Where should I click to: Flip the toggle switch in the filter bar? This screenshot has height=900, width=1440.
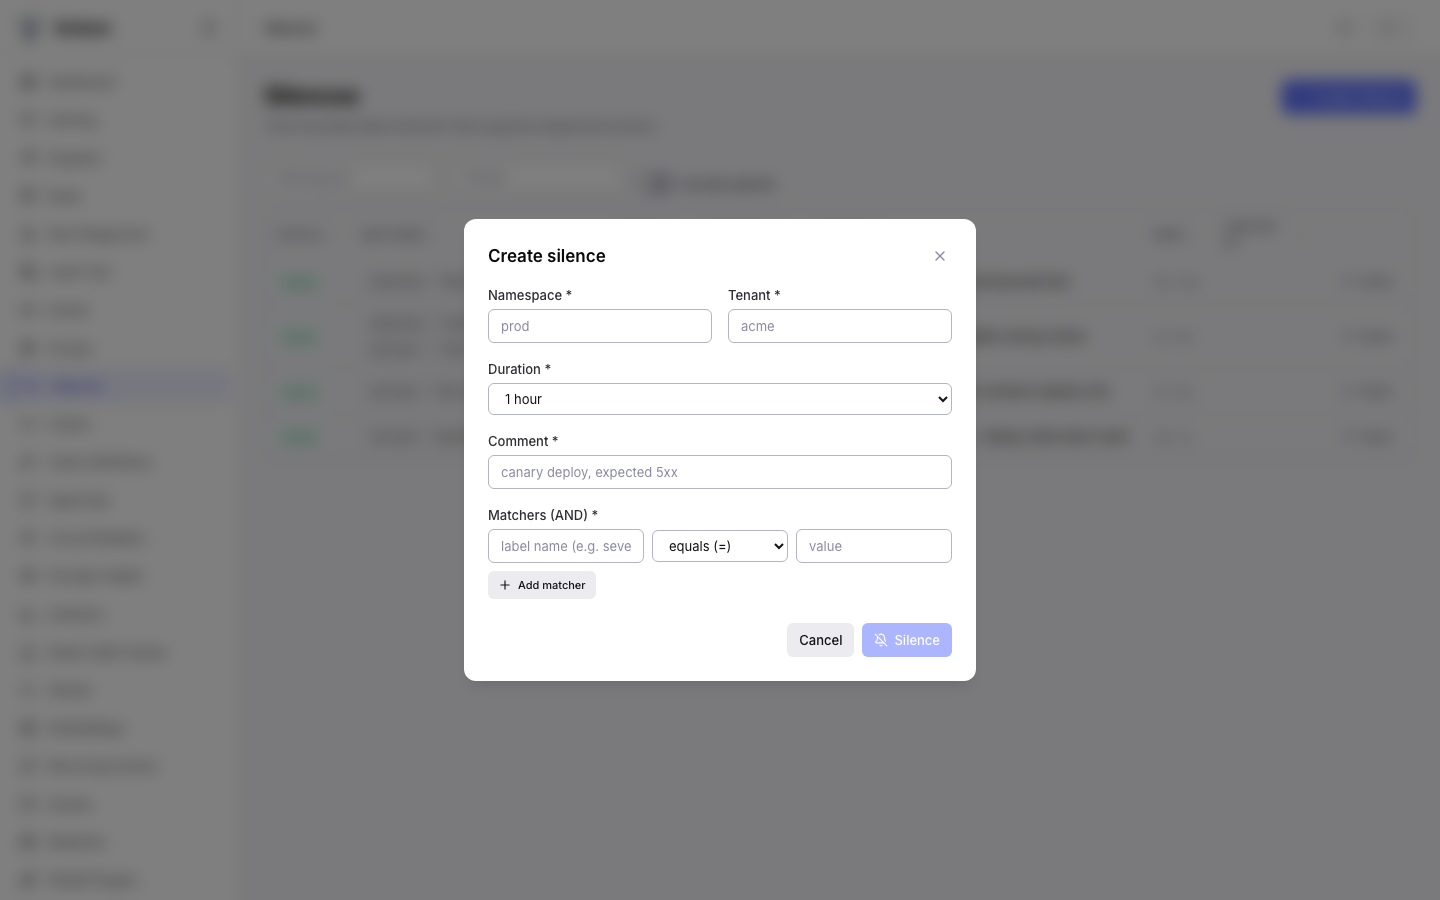pyautogui.click(x=659, y=184)
